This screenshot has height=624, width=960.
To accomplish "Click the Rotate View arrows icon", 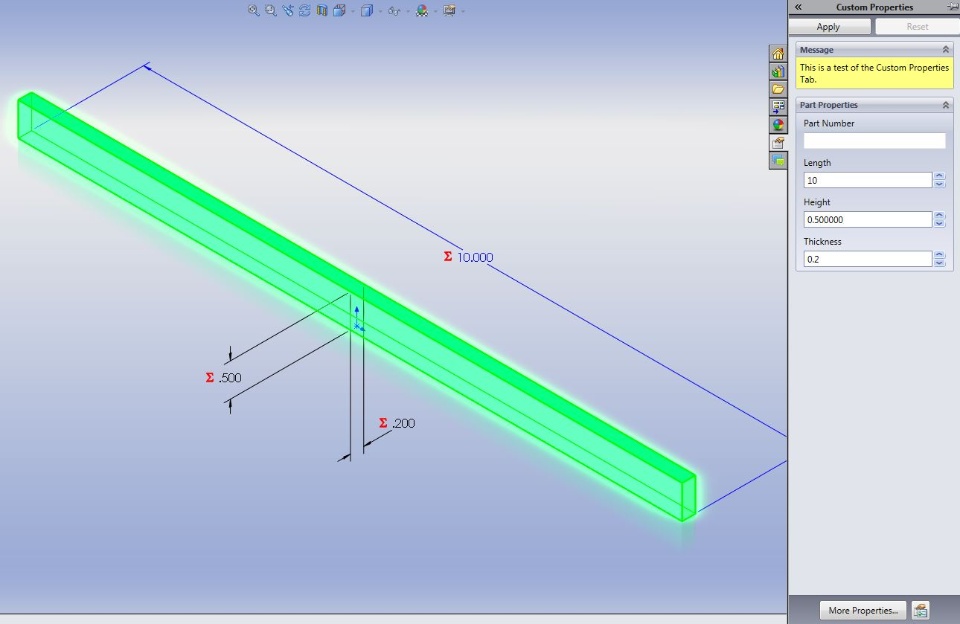I will pos(304,10).
